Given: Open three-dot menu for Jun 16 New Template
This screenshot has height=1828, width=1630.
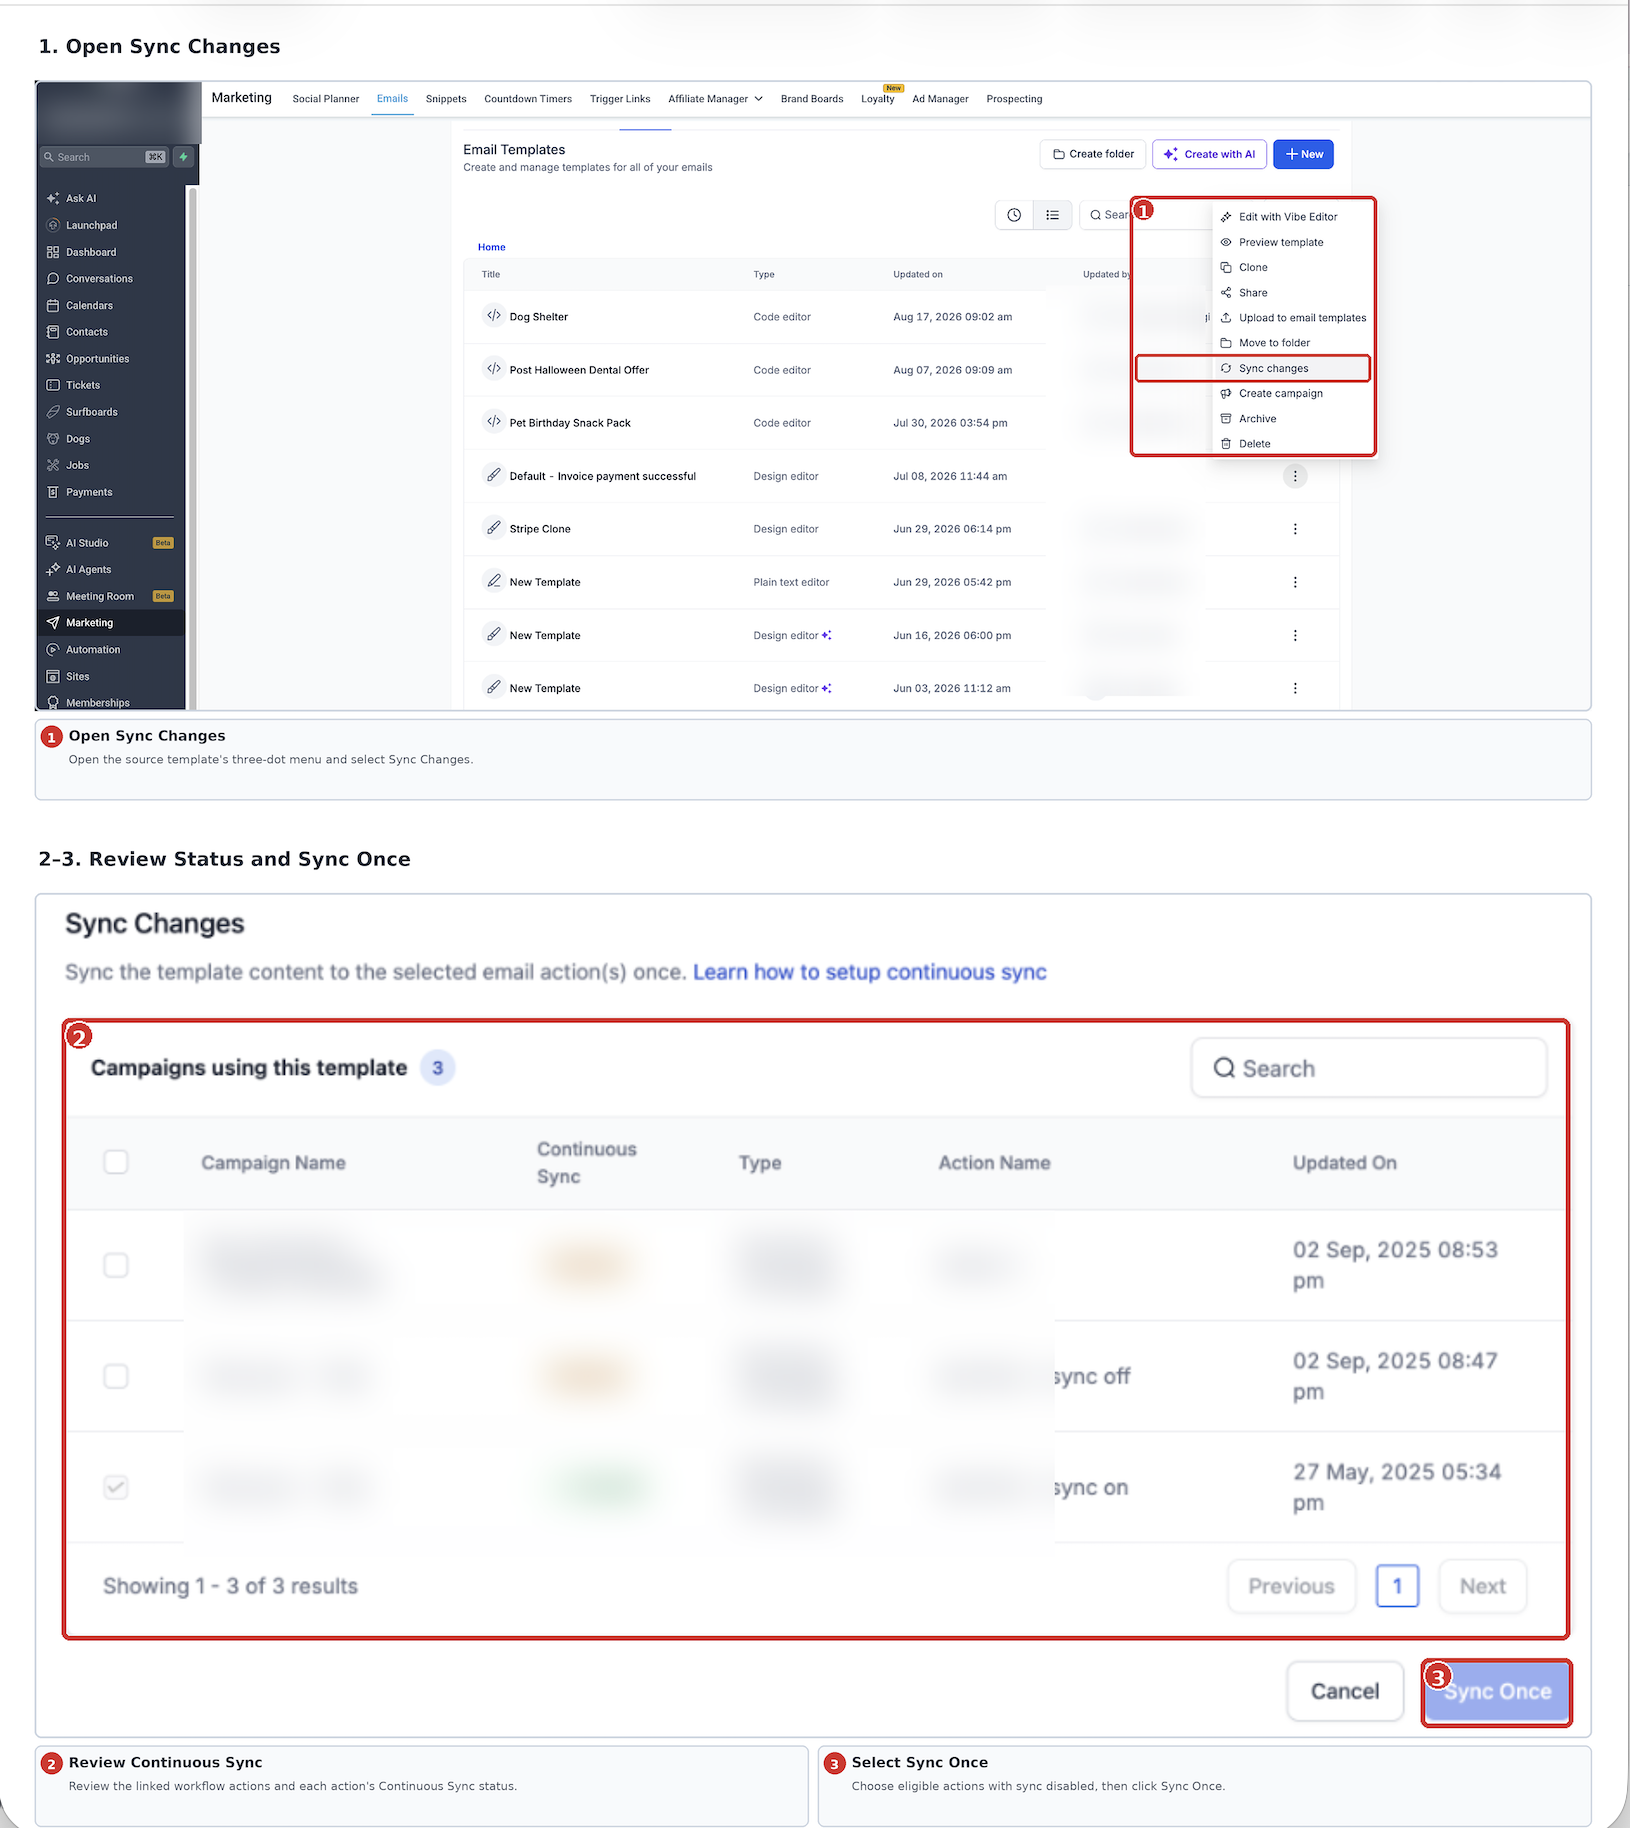Looking at the screenshot, I should (1295, 635).
